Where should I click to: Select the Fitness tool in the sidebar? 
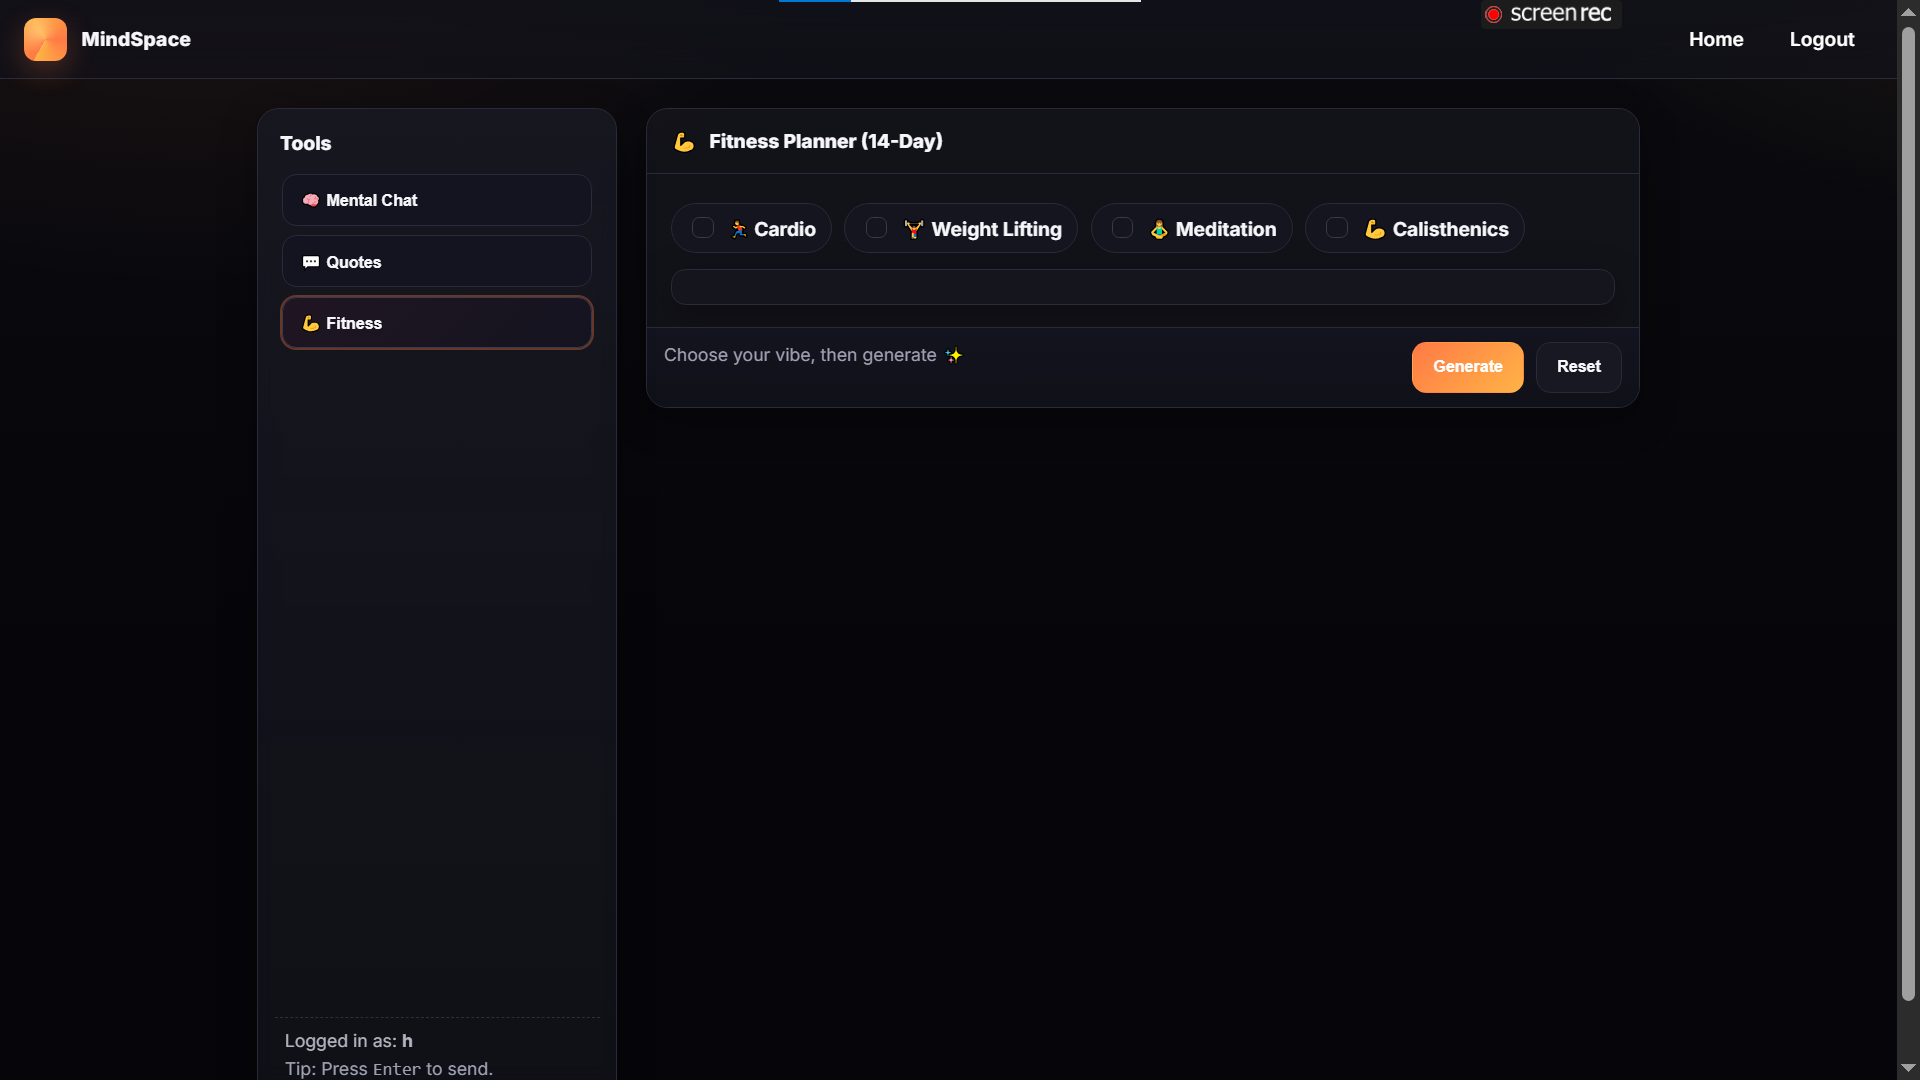point(436,323)
